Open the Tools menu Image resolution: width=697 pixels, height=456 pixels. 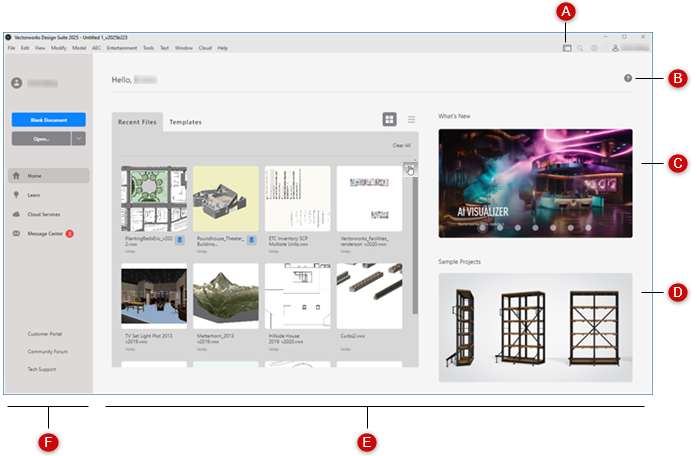pyautogui.click(x=148, y=48)
